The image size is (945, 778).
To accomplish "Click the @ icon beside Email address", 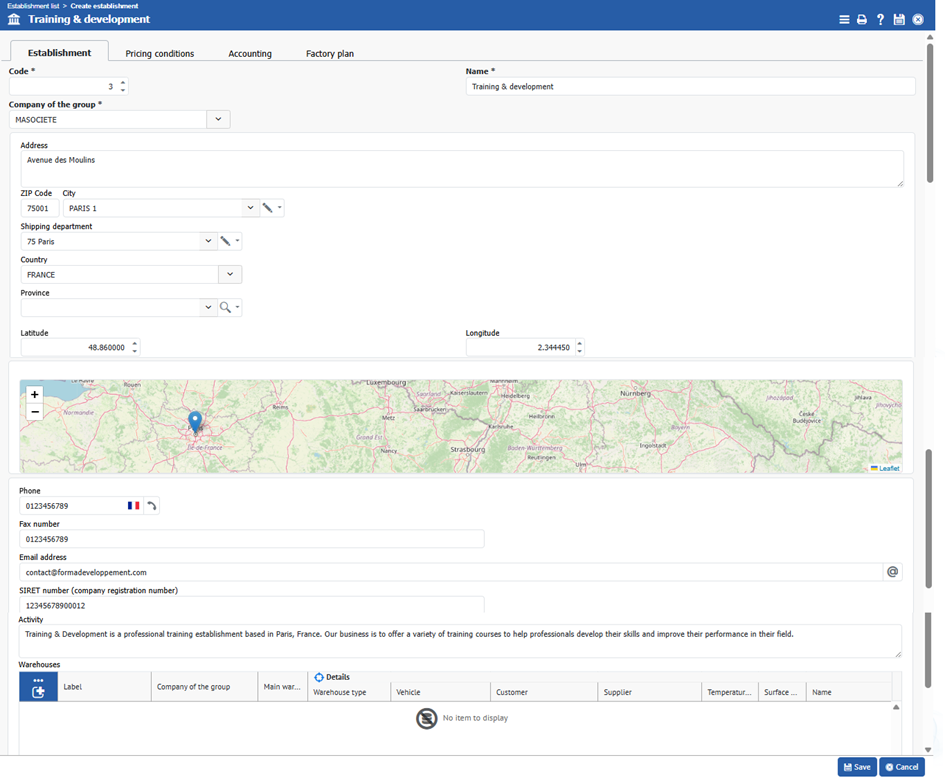I will click(893, 572).
